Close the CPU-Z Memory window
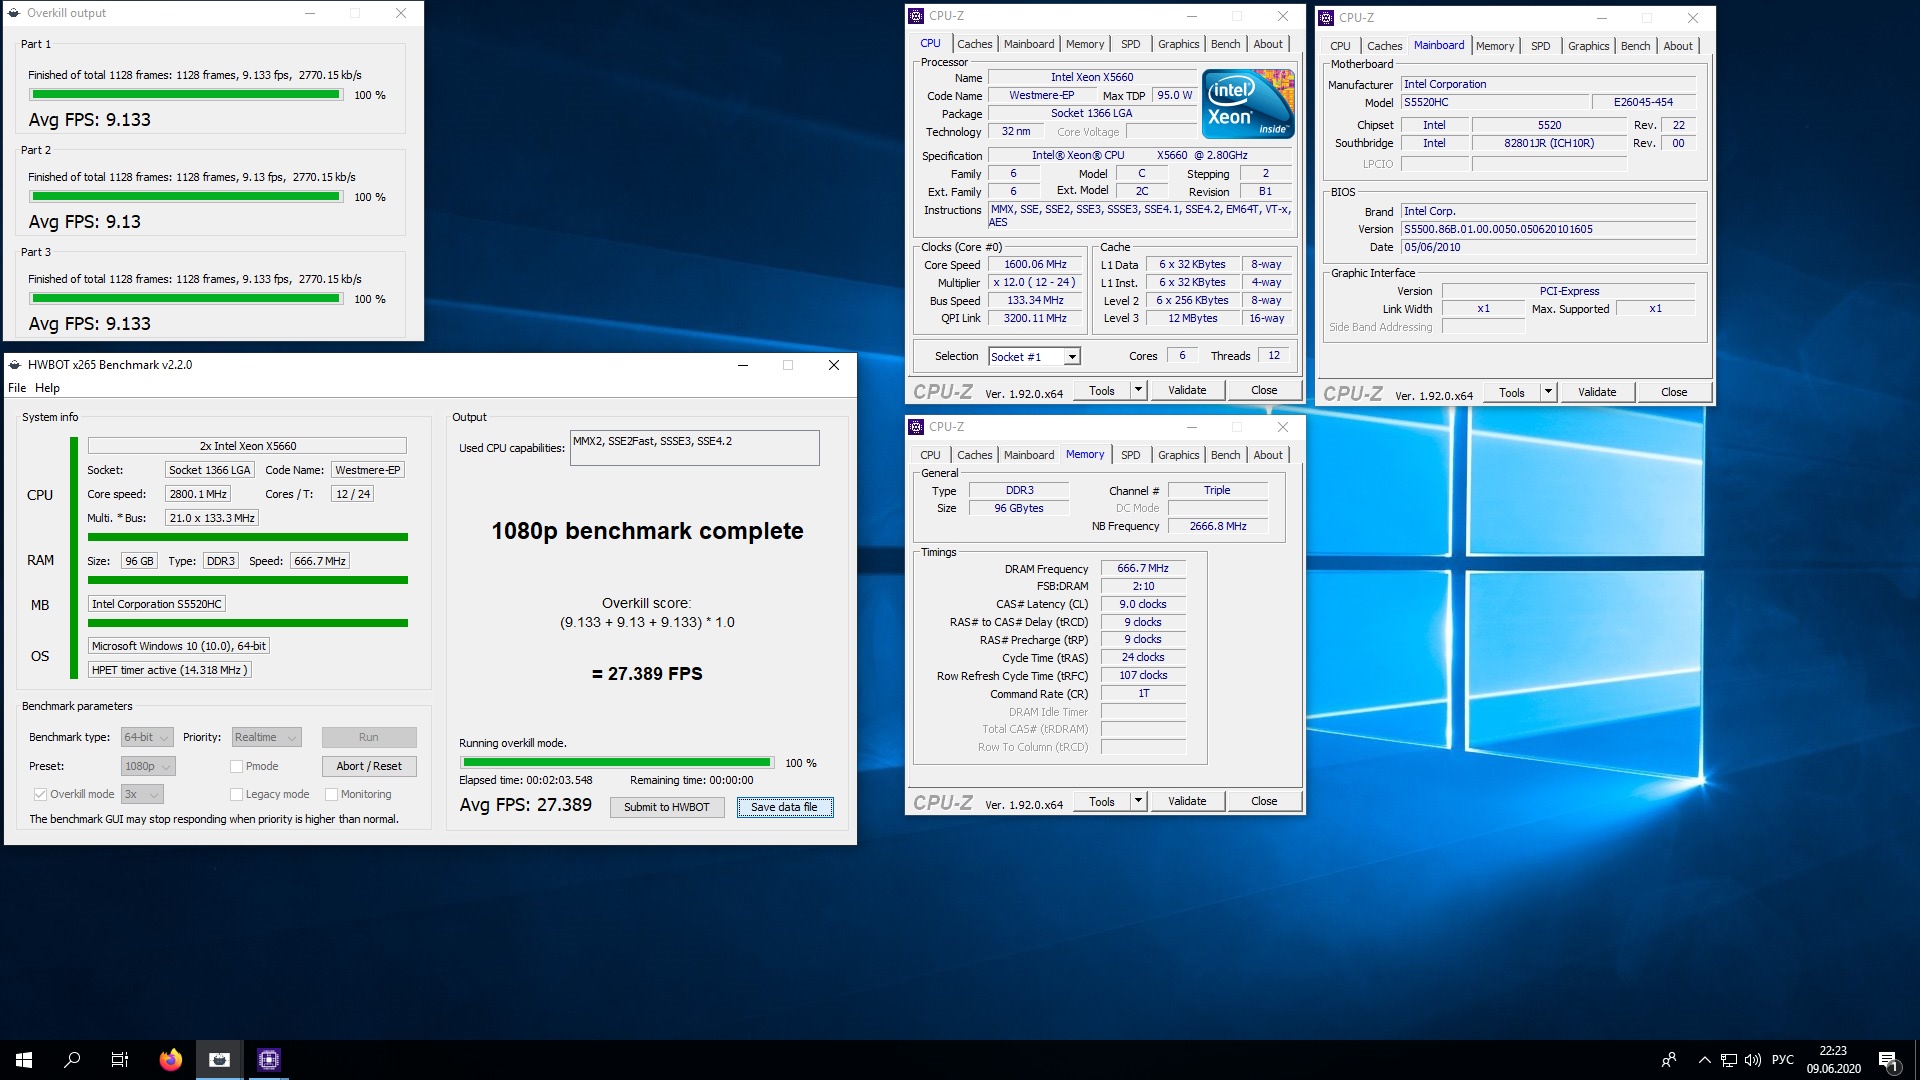This screenshot has width=1920, height=1080. (x=1283, y=427)
